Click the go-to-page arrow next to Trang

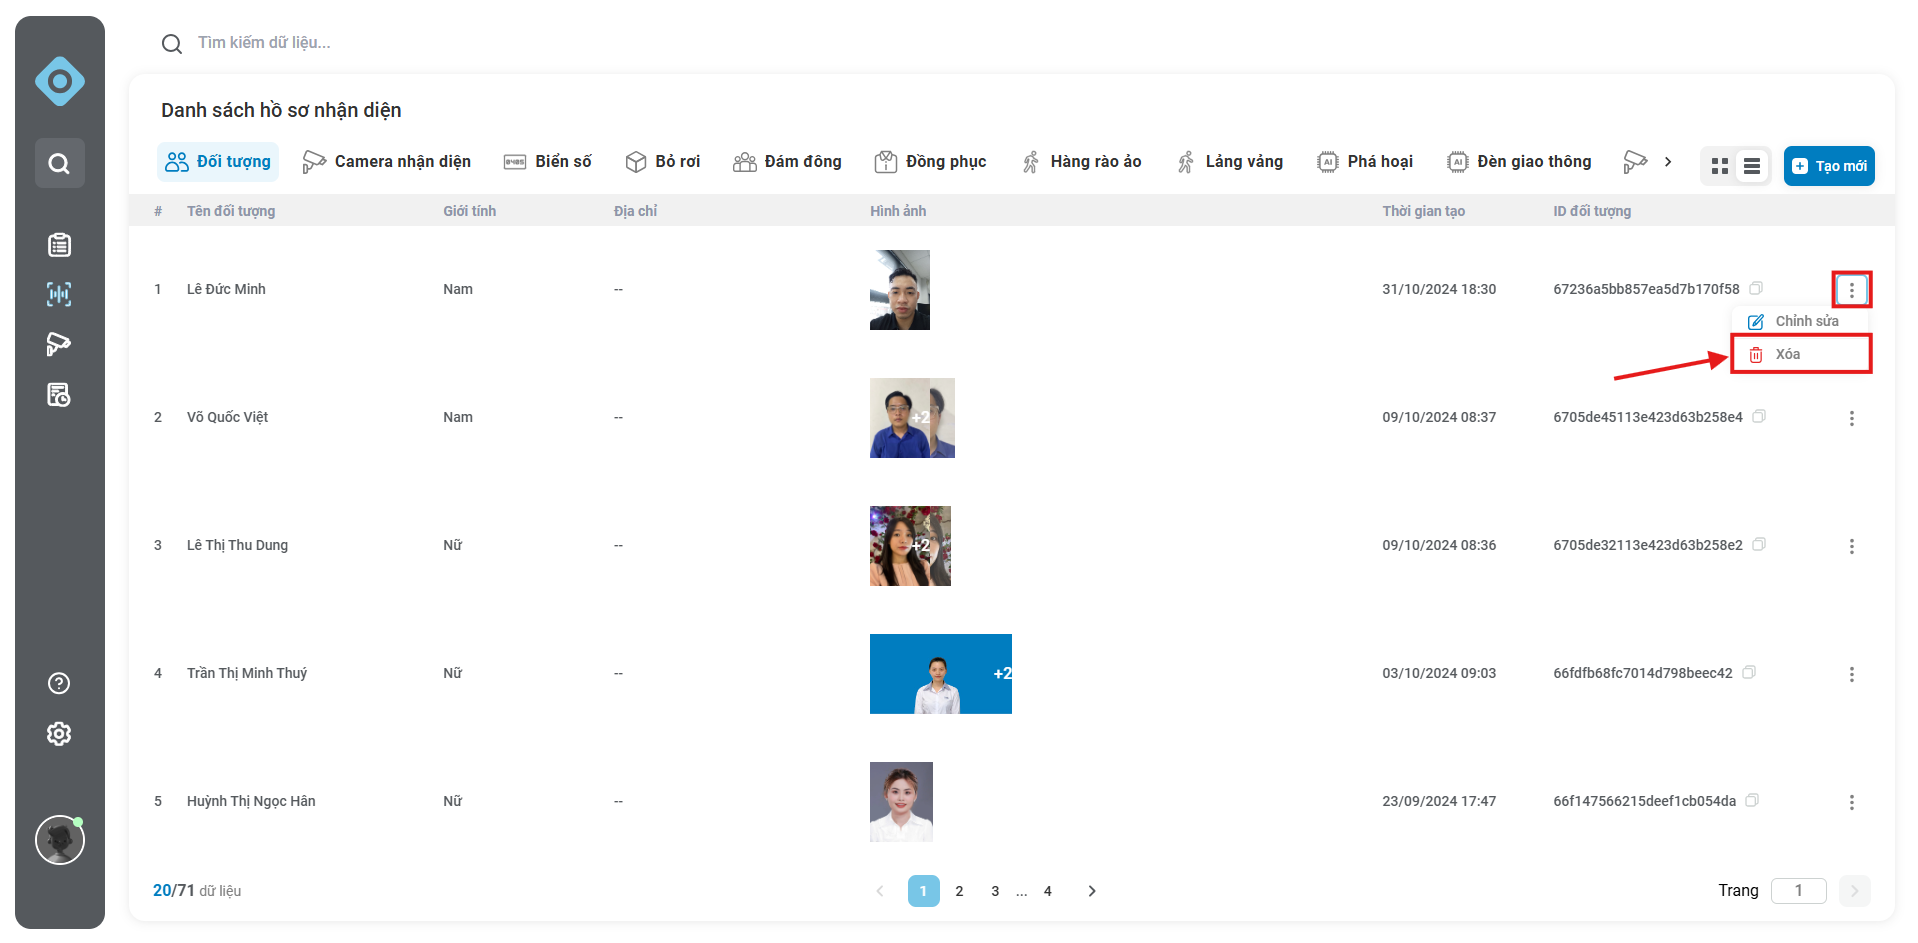1854,891
